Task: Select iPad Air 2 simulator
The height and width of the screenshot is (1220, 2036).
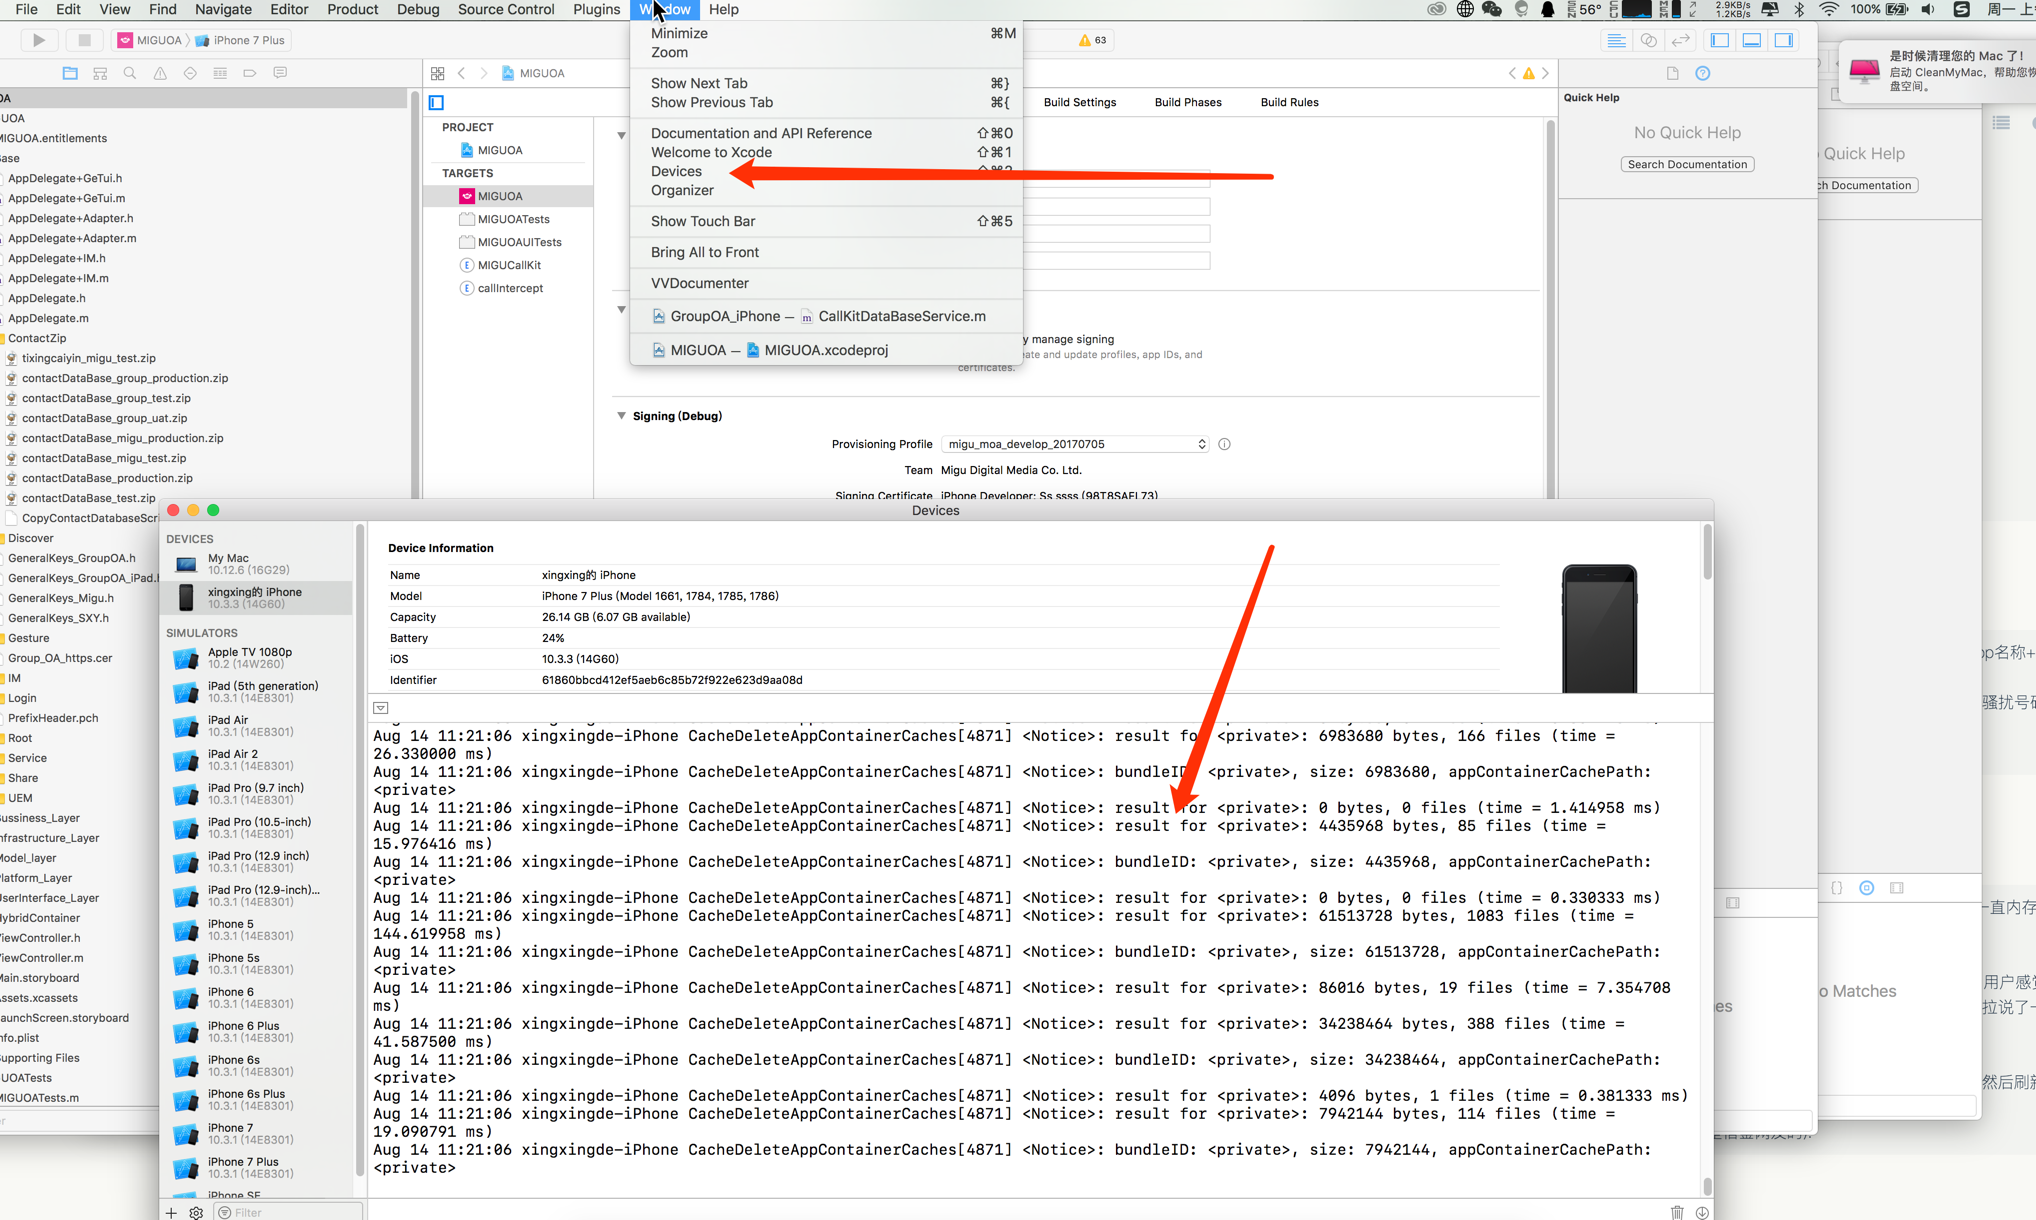Action: click(x=256, y=760)
